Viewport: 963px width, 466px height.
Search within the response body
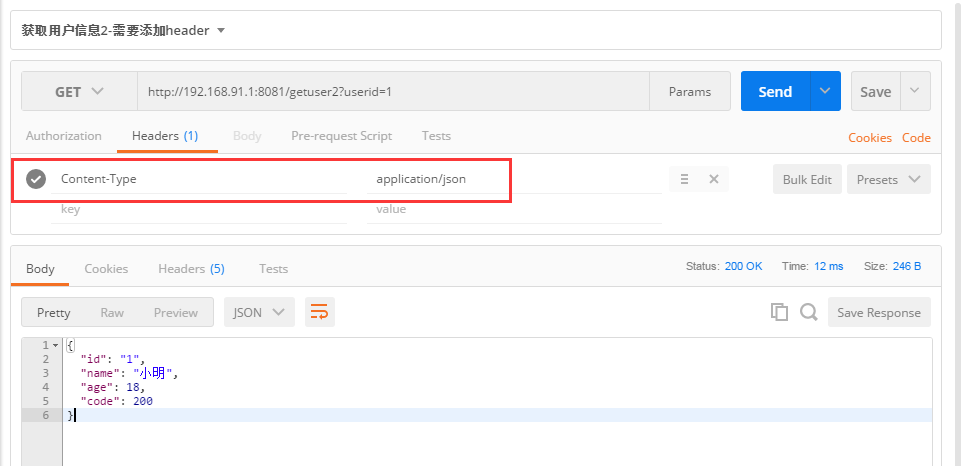[x=809, y=312]
